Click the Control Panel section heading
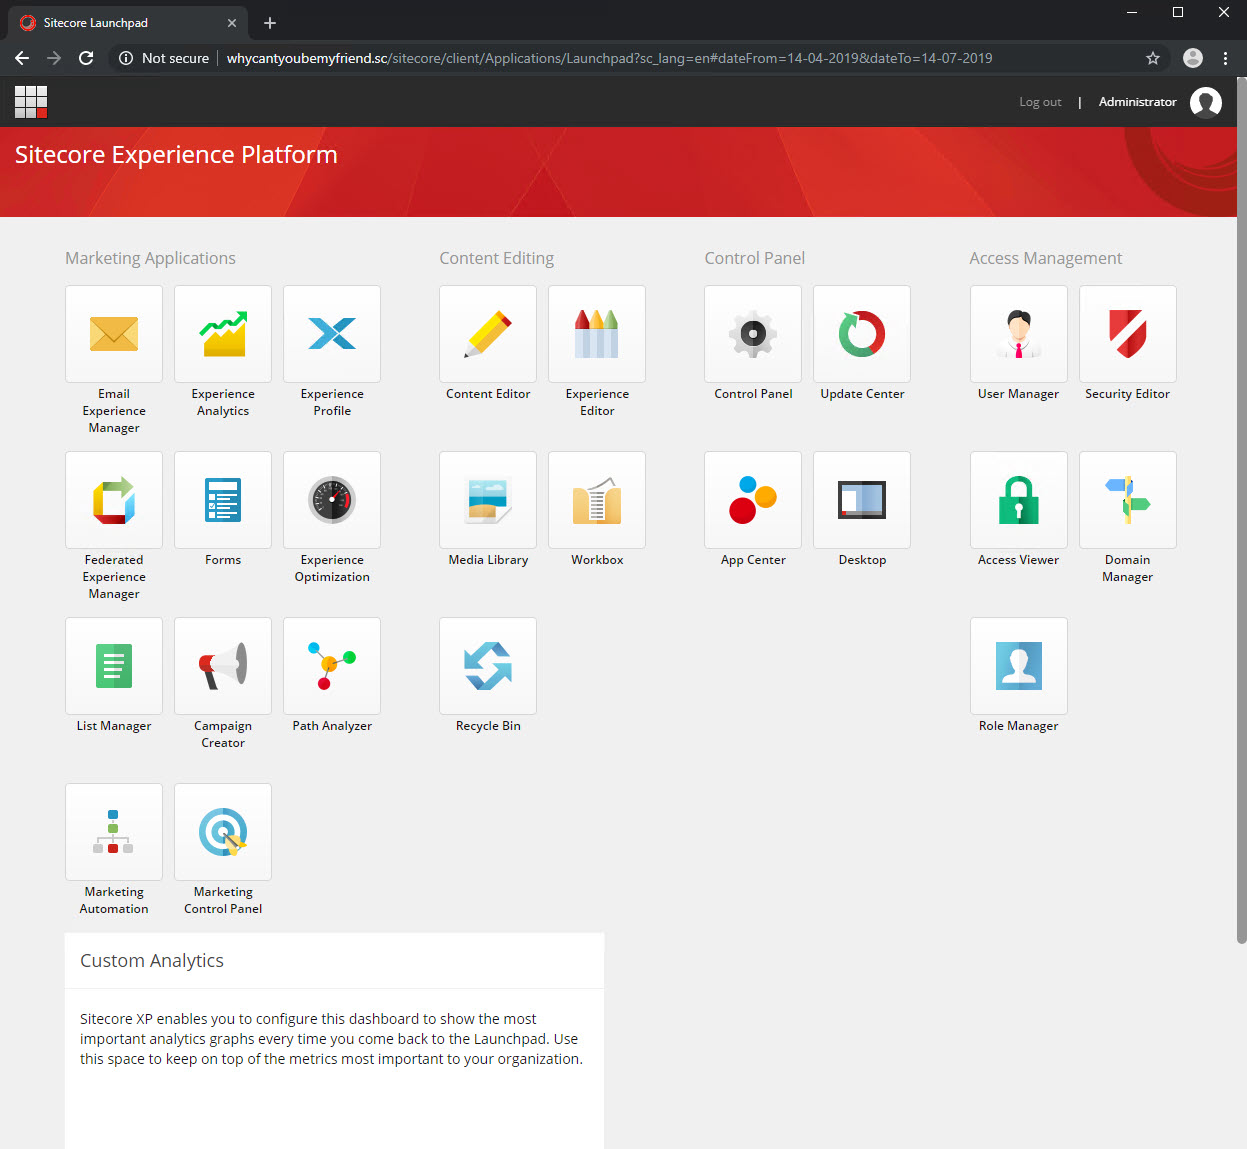 coord(754,258)
